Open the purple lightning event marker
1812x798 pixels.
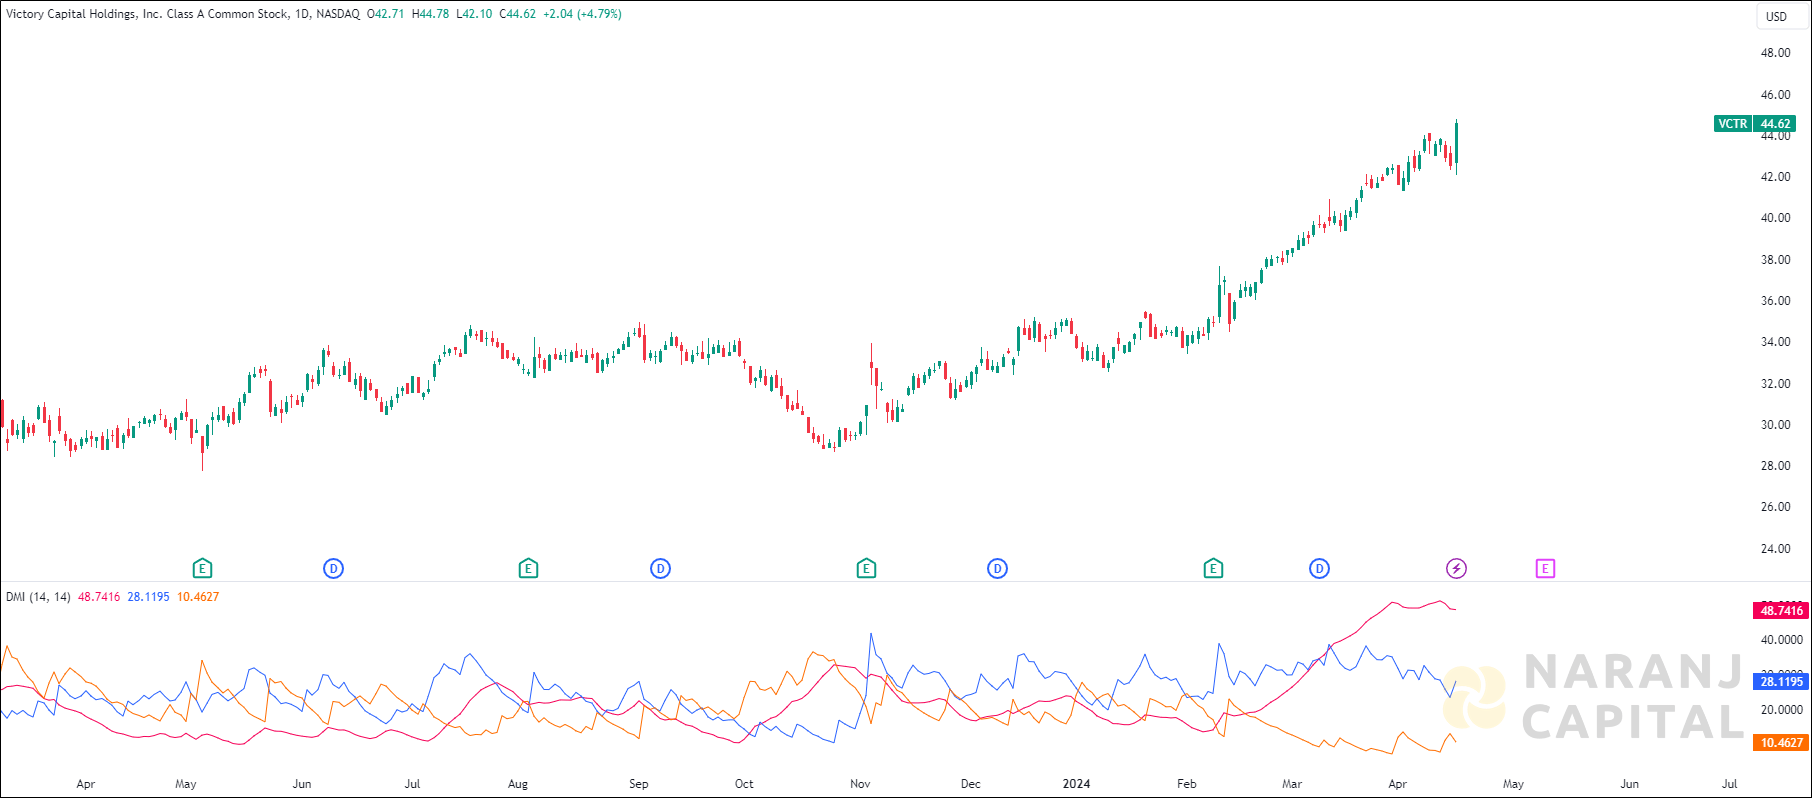[1457, 569]
